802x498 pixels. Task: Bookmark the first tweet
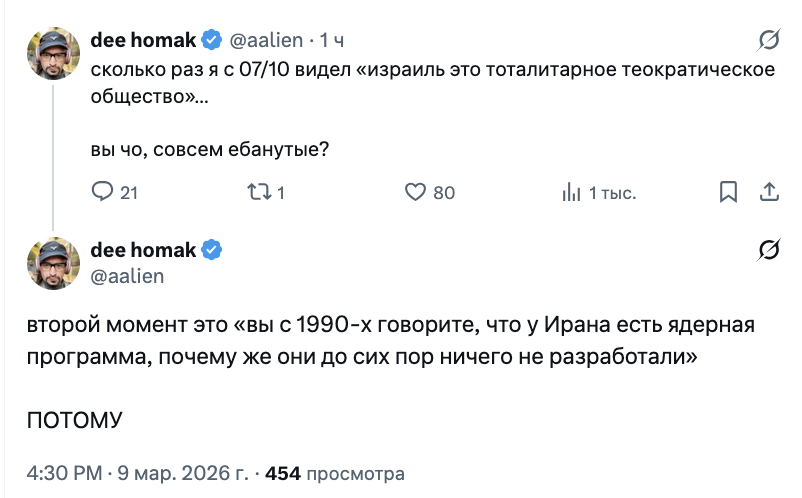pos(729,192)
